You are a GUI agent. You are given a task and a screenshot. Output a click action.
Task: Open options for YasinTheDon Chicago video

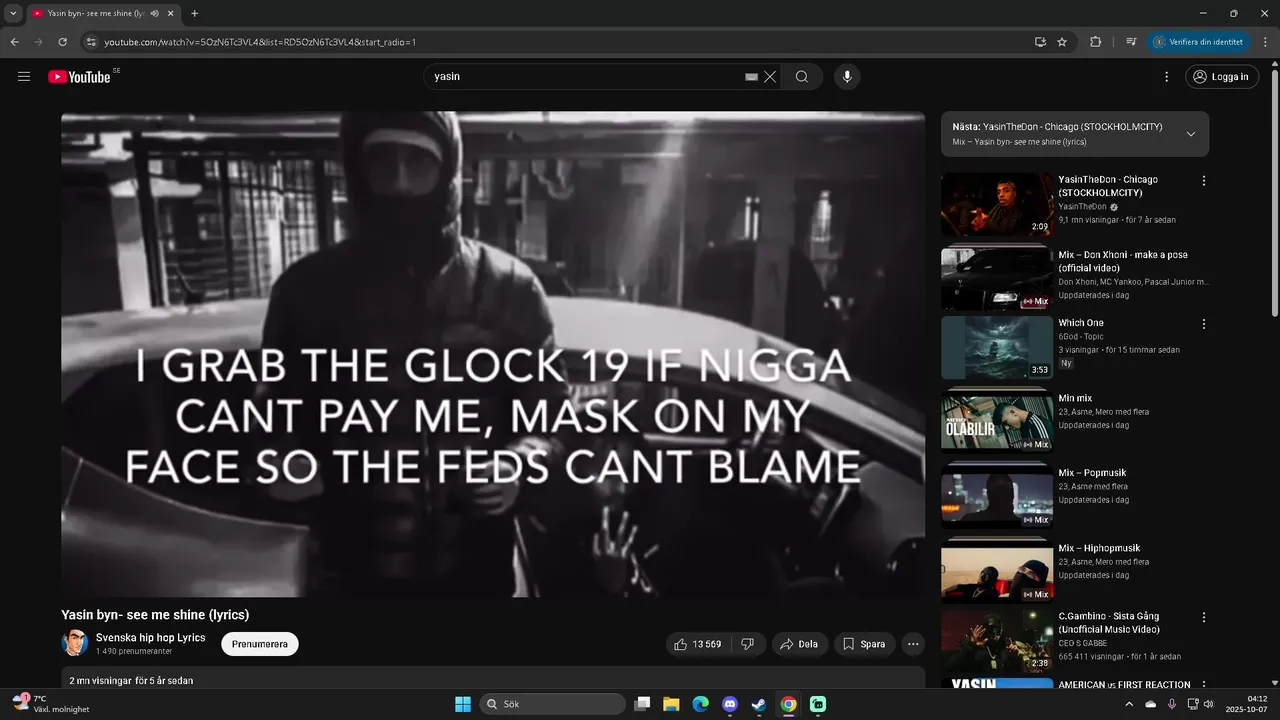[1204, 181]
